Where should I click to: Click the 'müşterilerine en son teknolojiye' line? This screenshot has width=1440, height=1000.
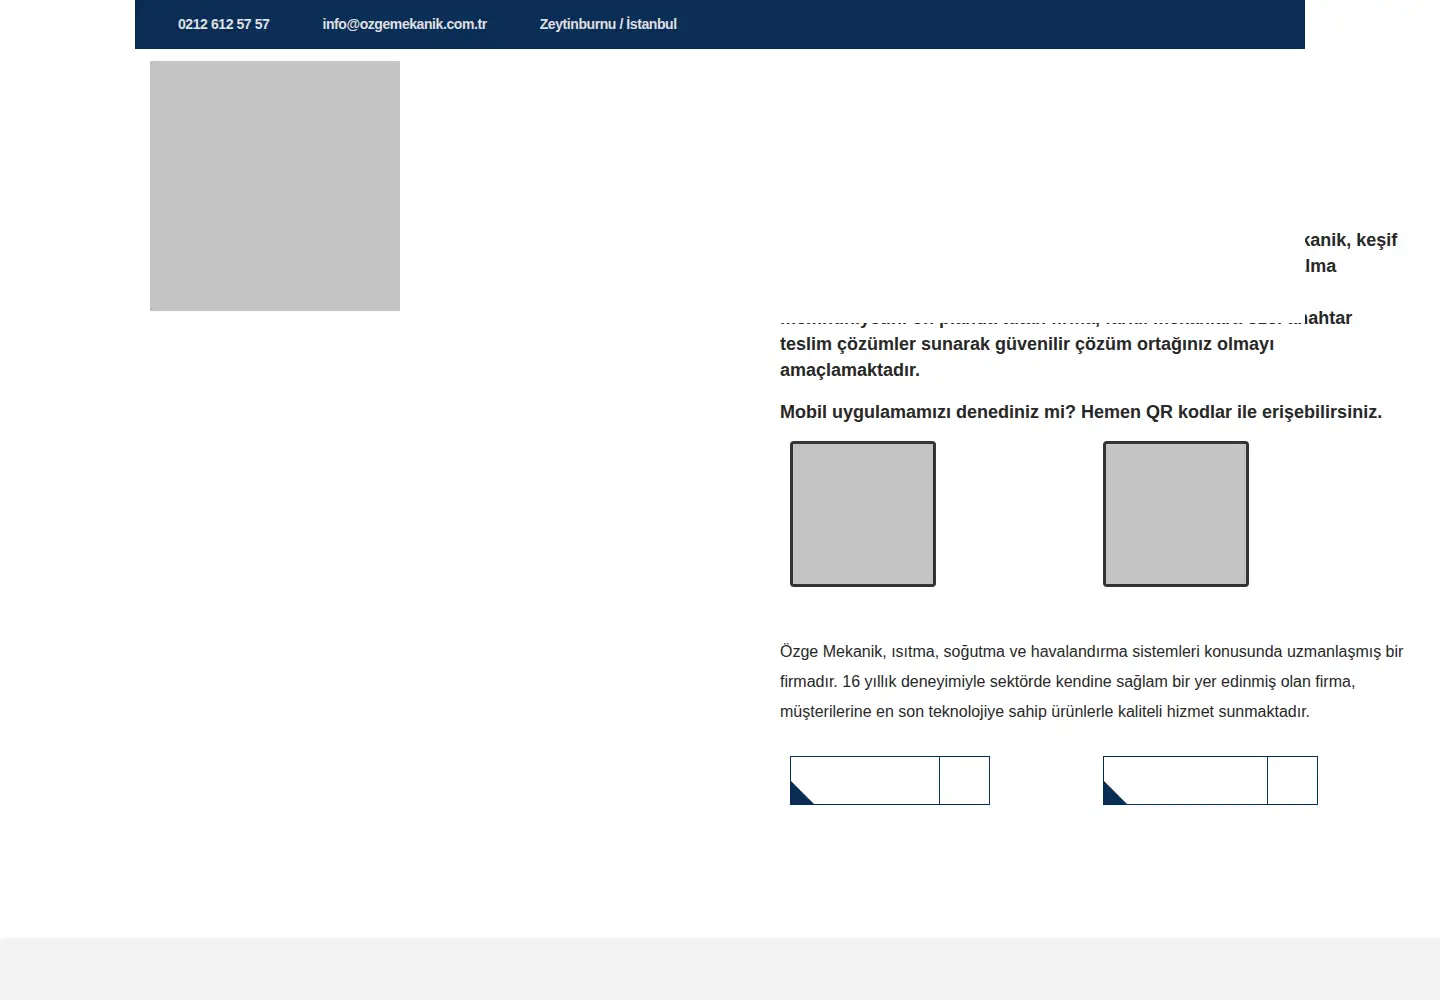(1045, 711)
